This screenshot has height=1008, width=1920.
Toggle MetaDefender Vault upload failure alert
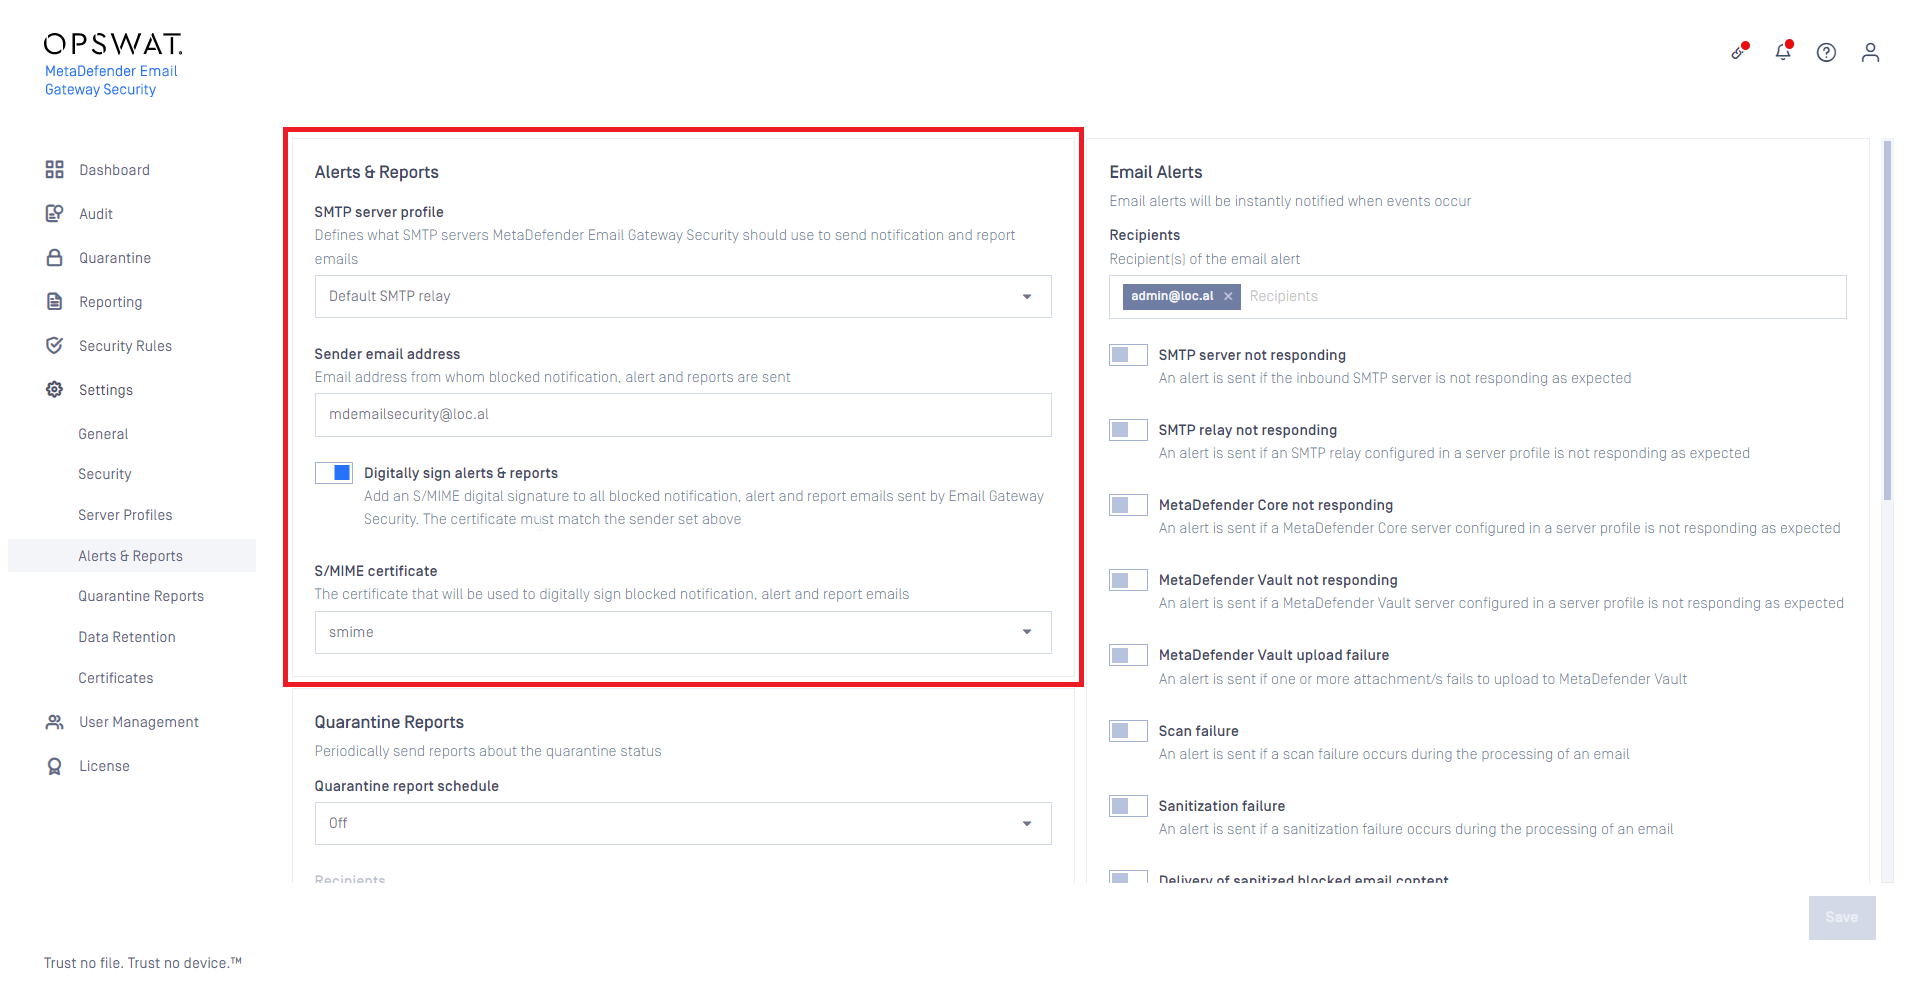tap(1128, 655)
